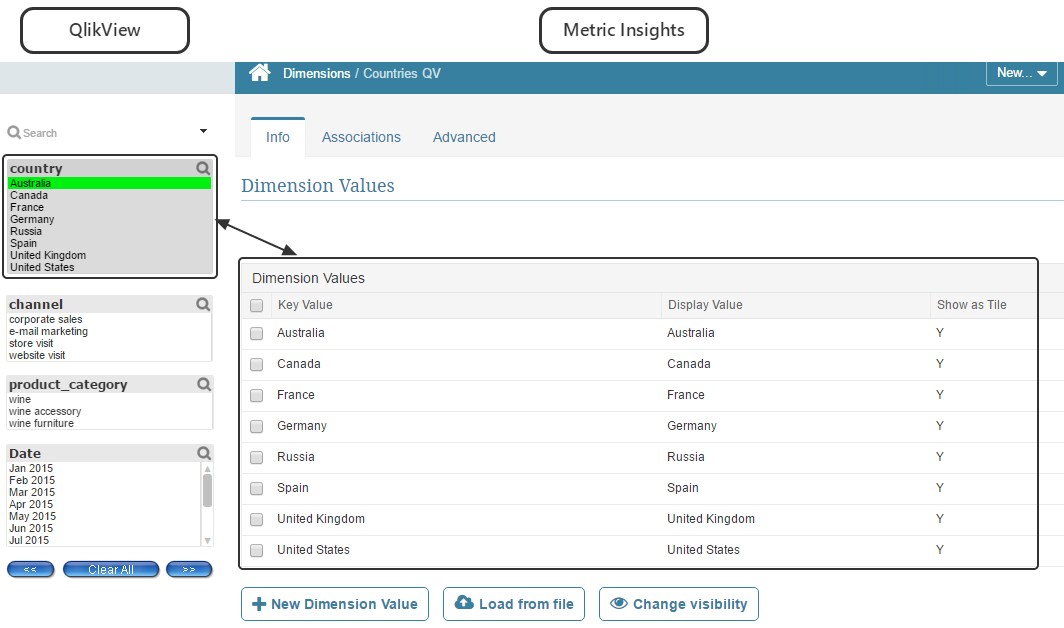Click the home icon in header
The height and width of the screenshot is (628, 1064).
260,73
